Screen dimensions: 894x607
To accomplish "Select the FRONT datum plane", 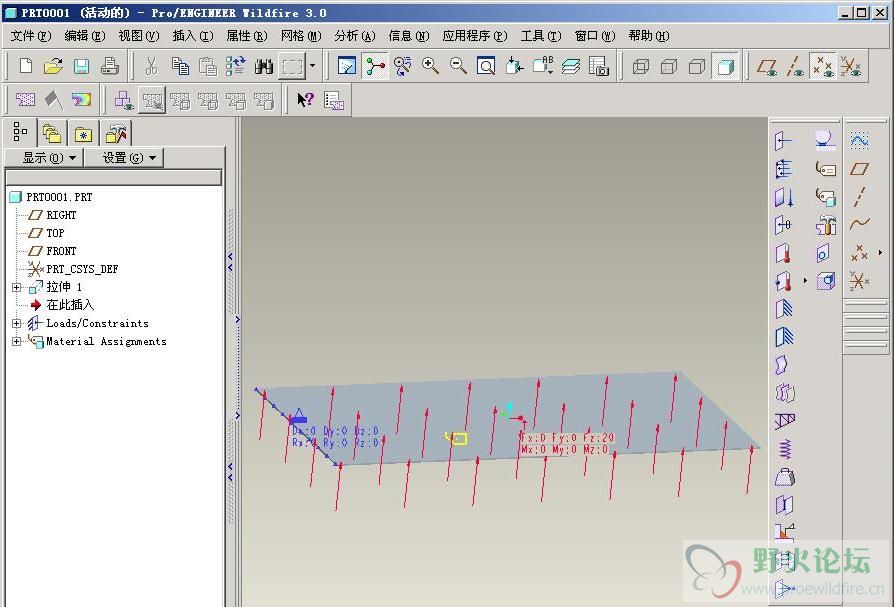I will [x=61, y=251].
